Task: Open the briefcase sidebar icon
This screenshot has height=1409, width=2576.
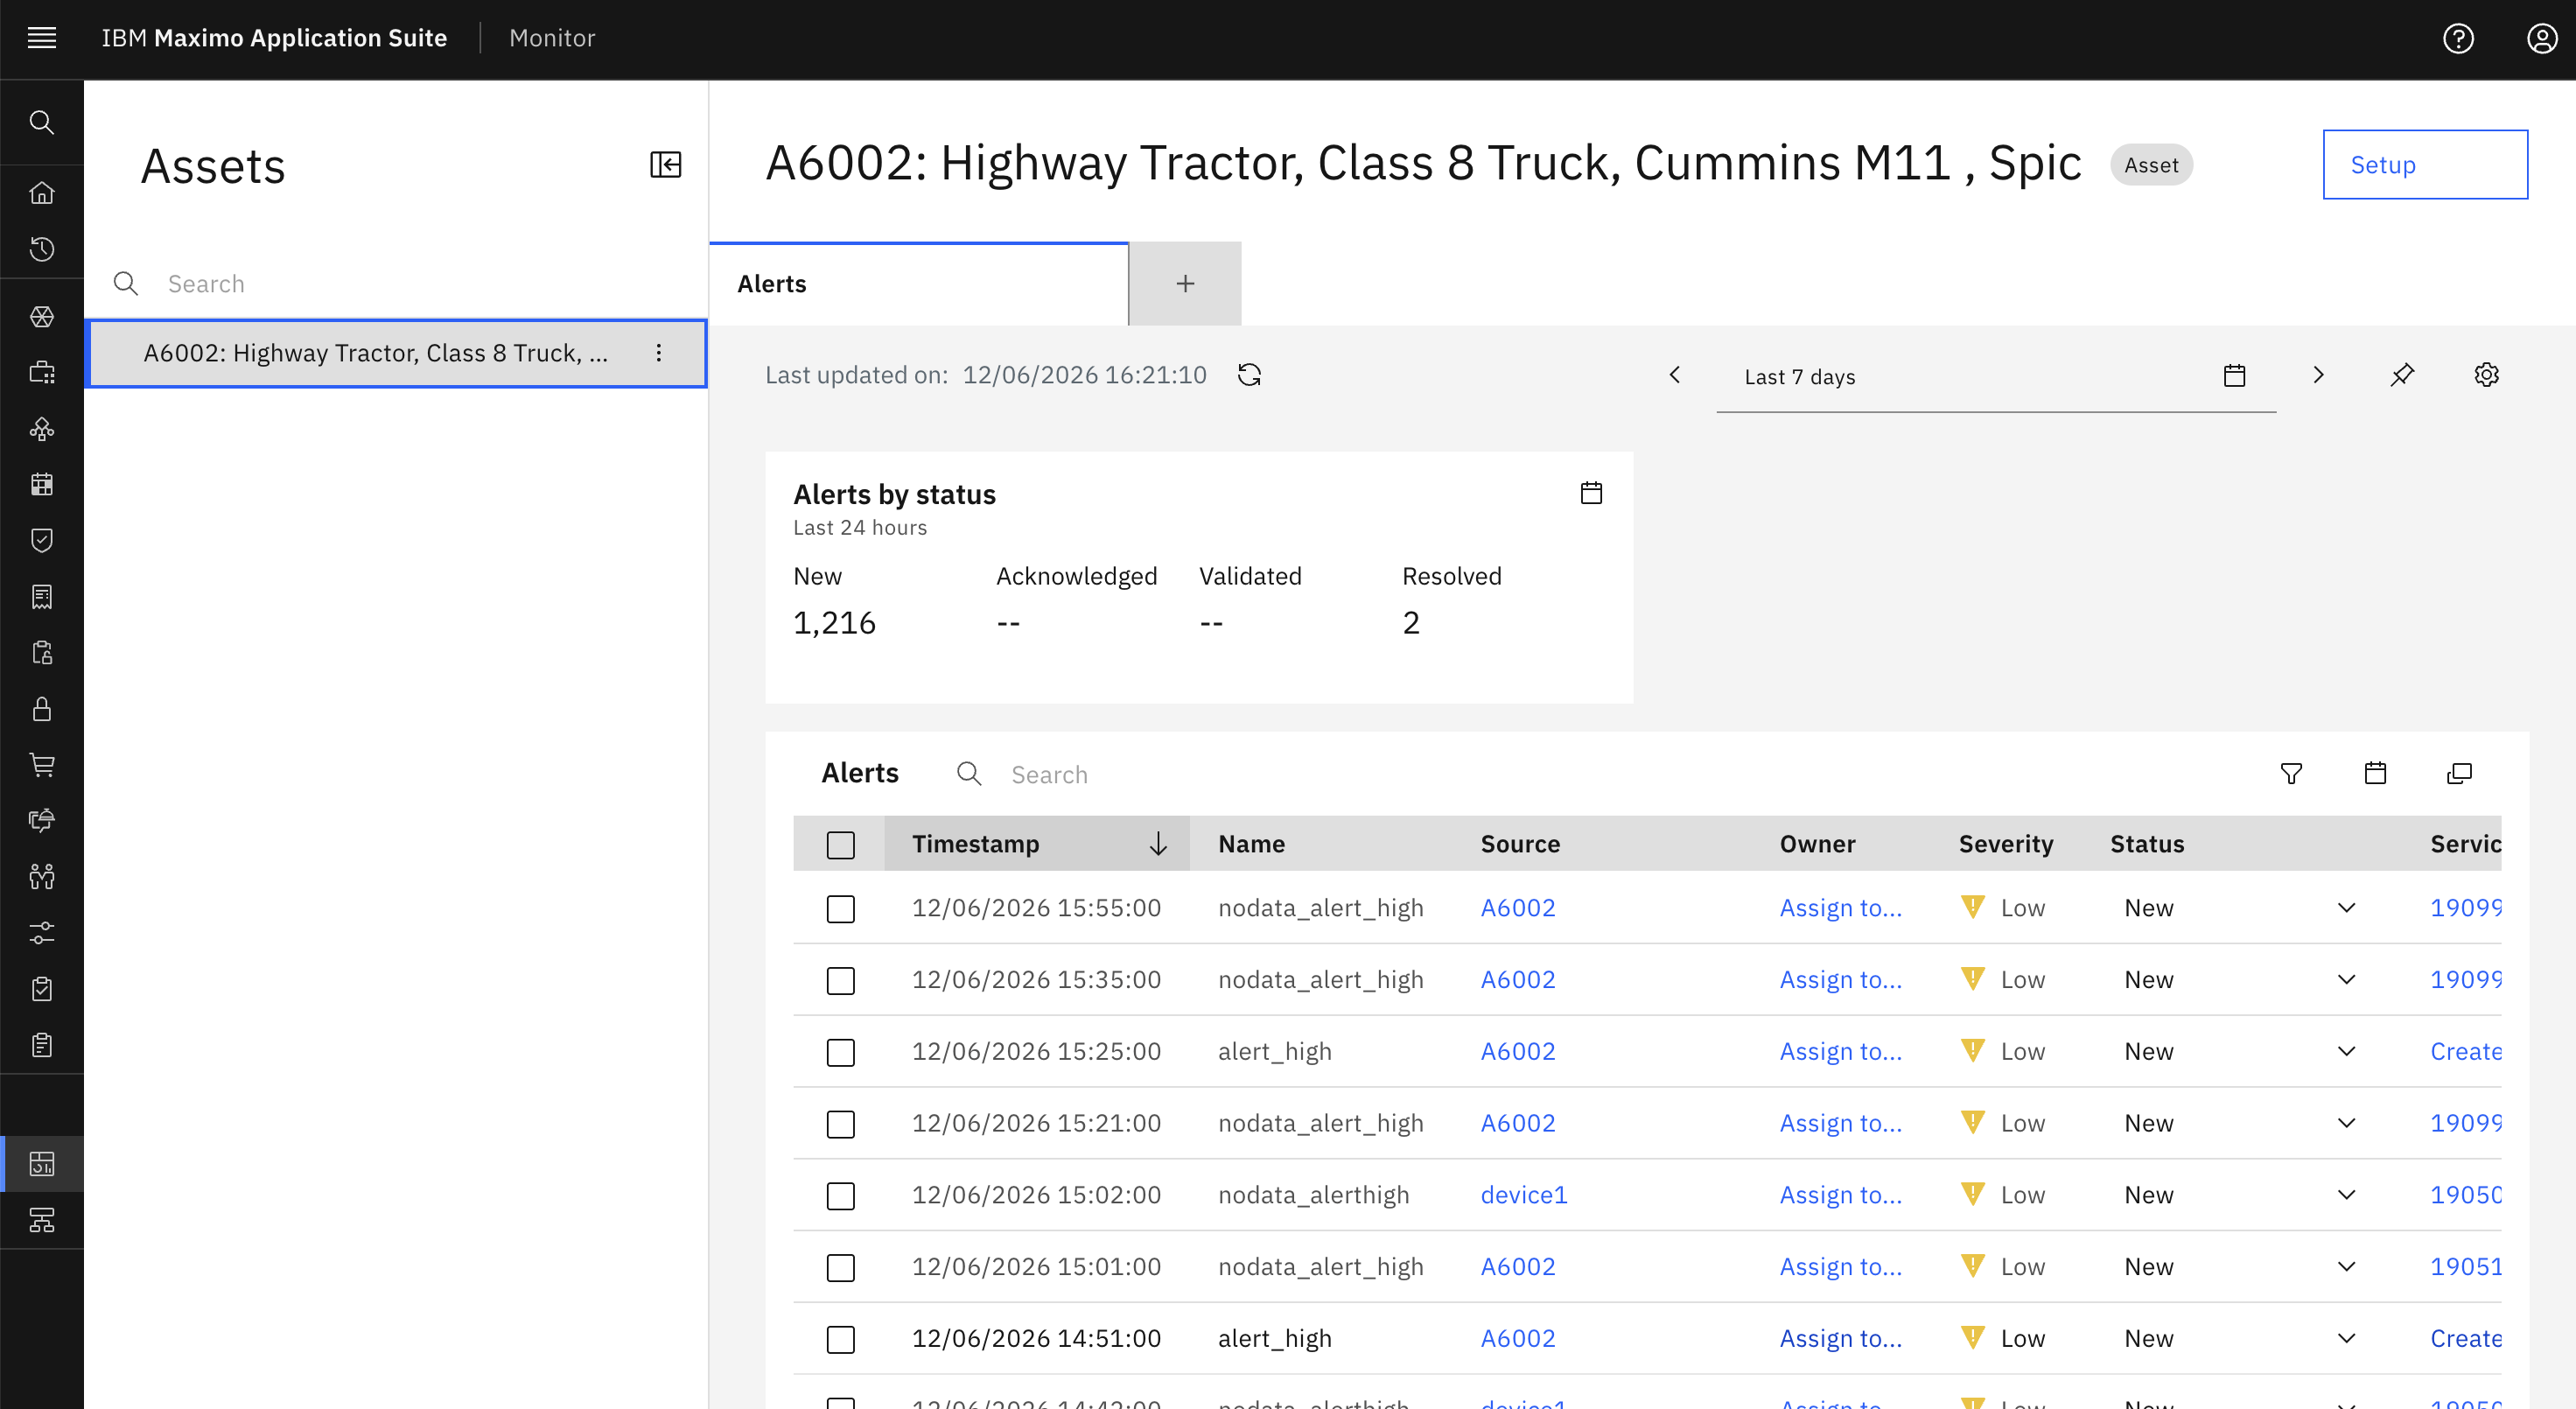Action: tap(41, 372)
